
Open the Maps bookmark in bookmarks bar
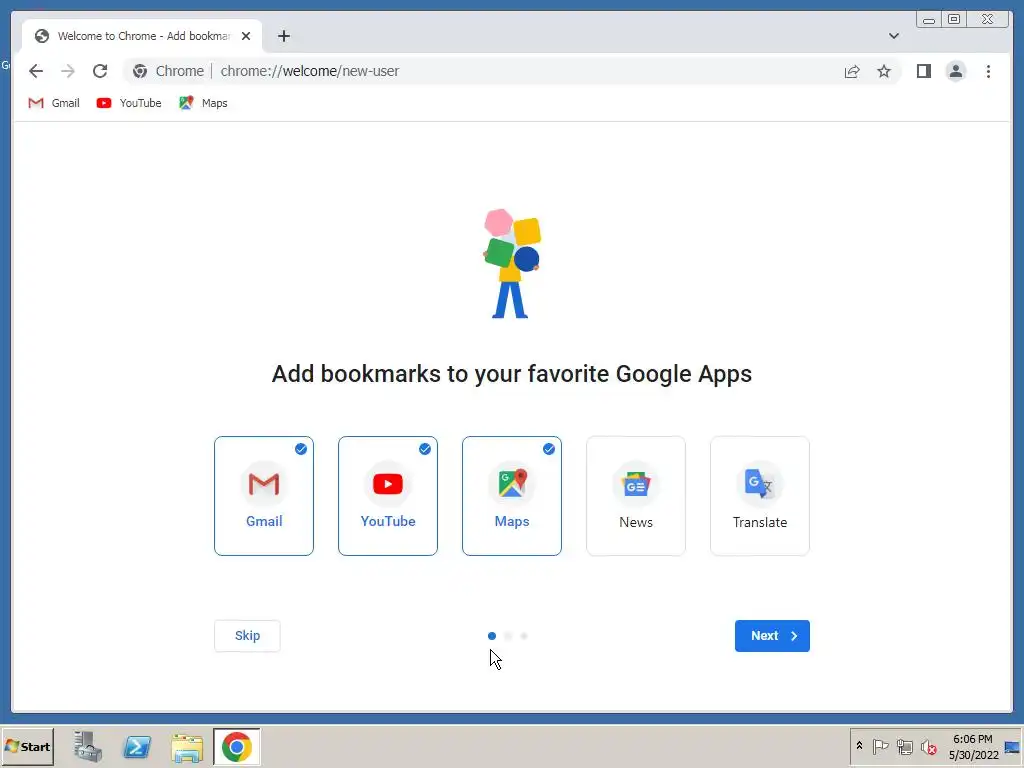(x=203, y=103)
